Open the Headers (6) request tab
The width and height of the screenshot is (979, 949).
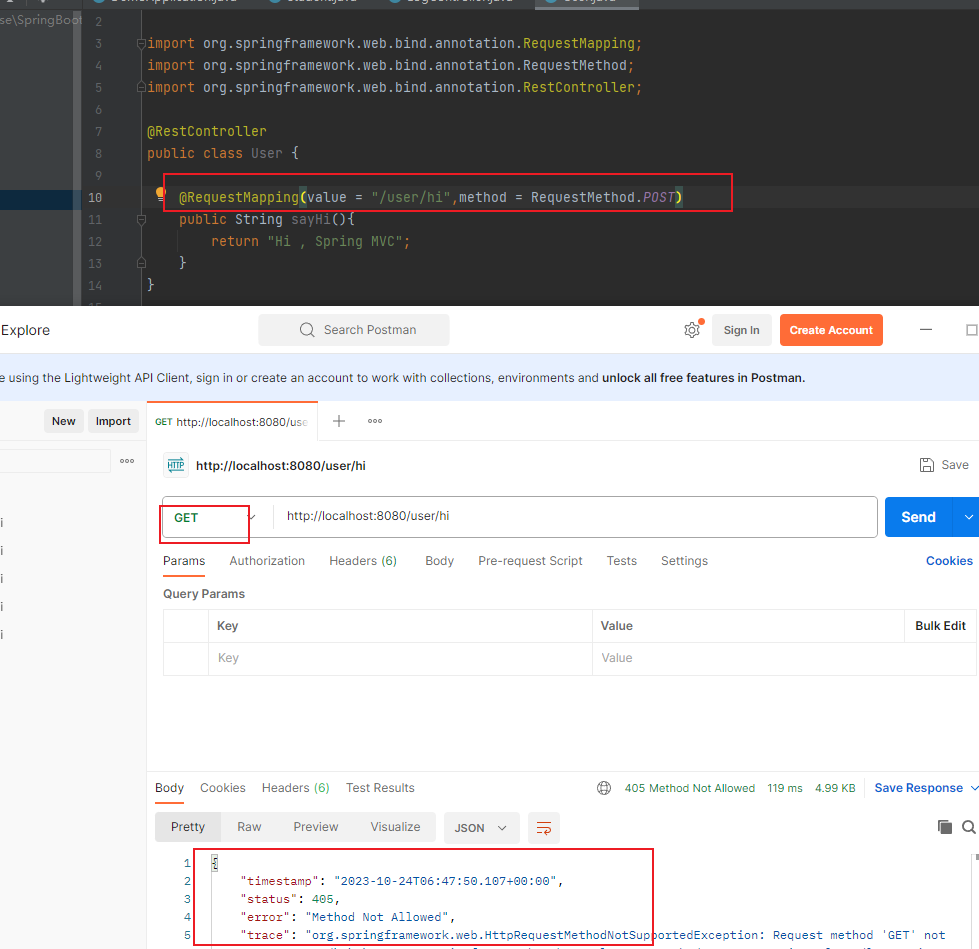point(363,561)
